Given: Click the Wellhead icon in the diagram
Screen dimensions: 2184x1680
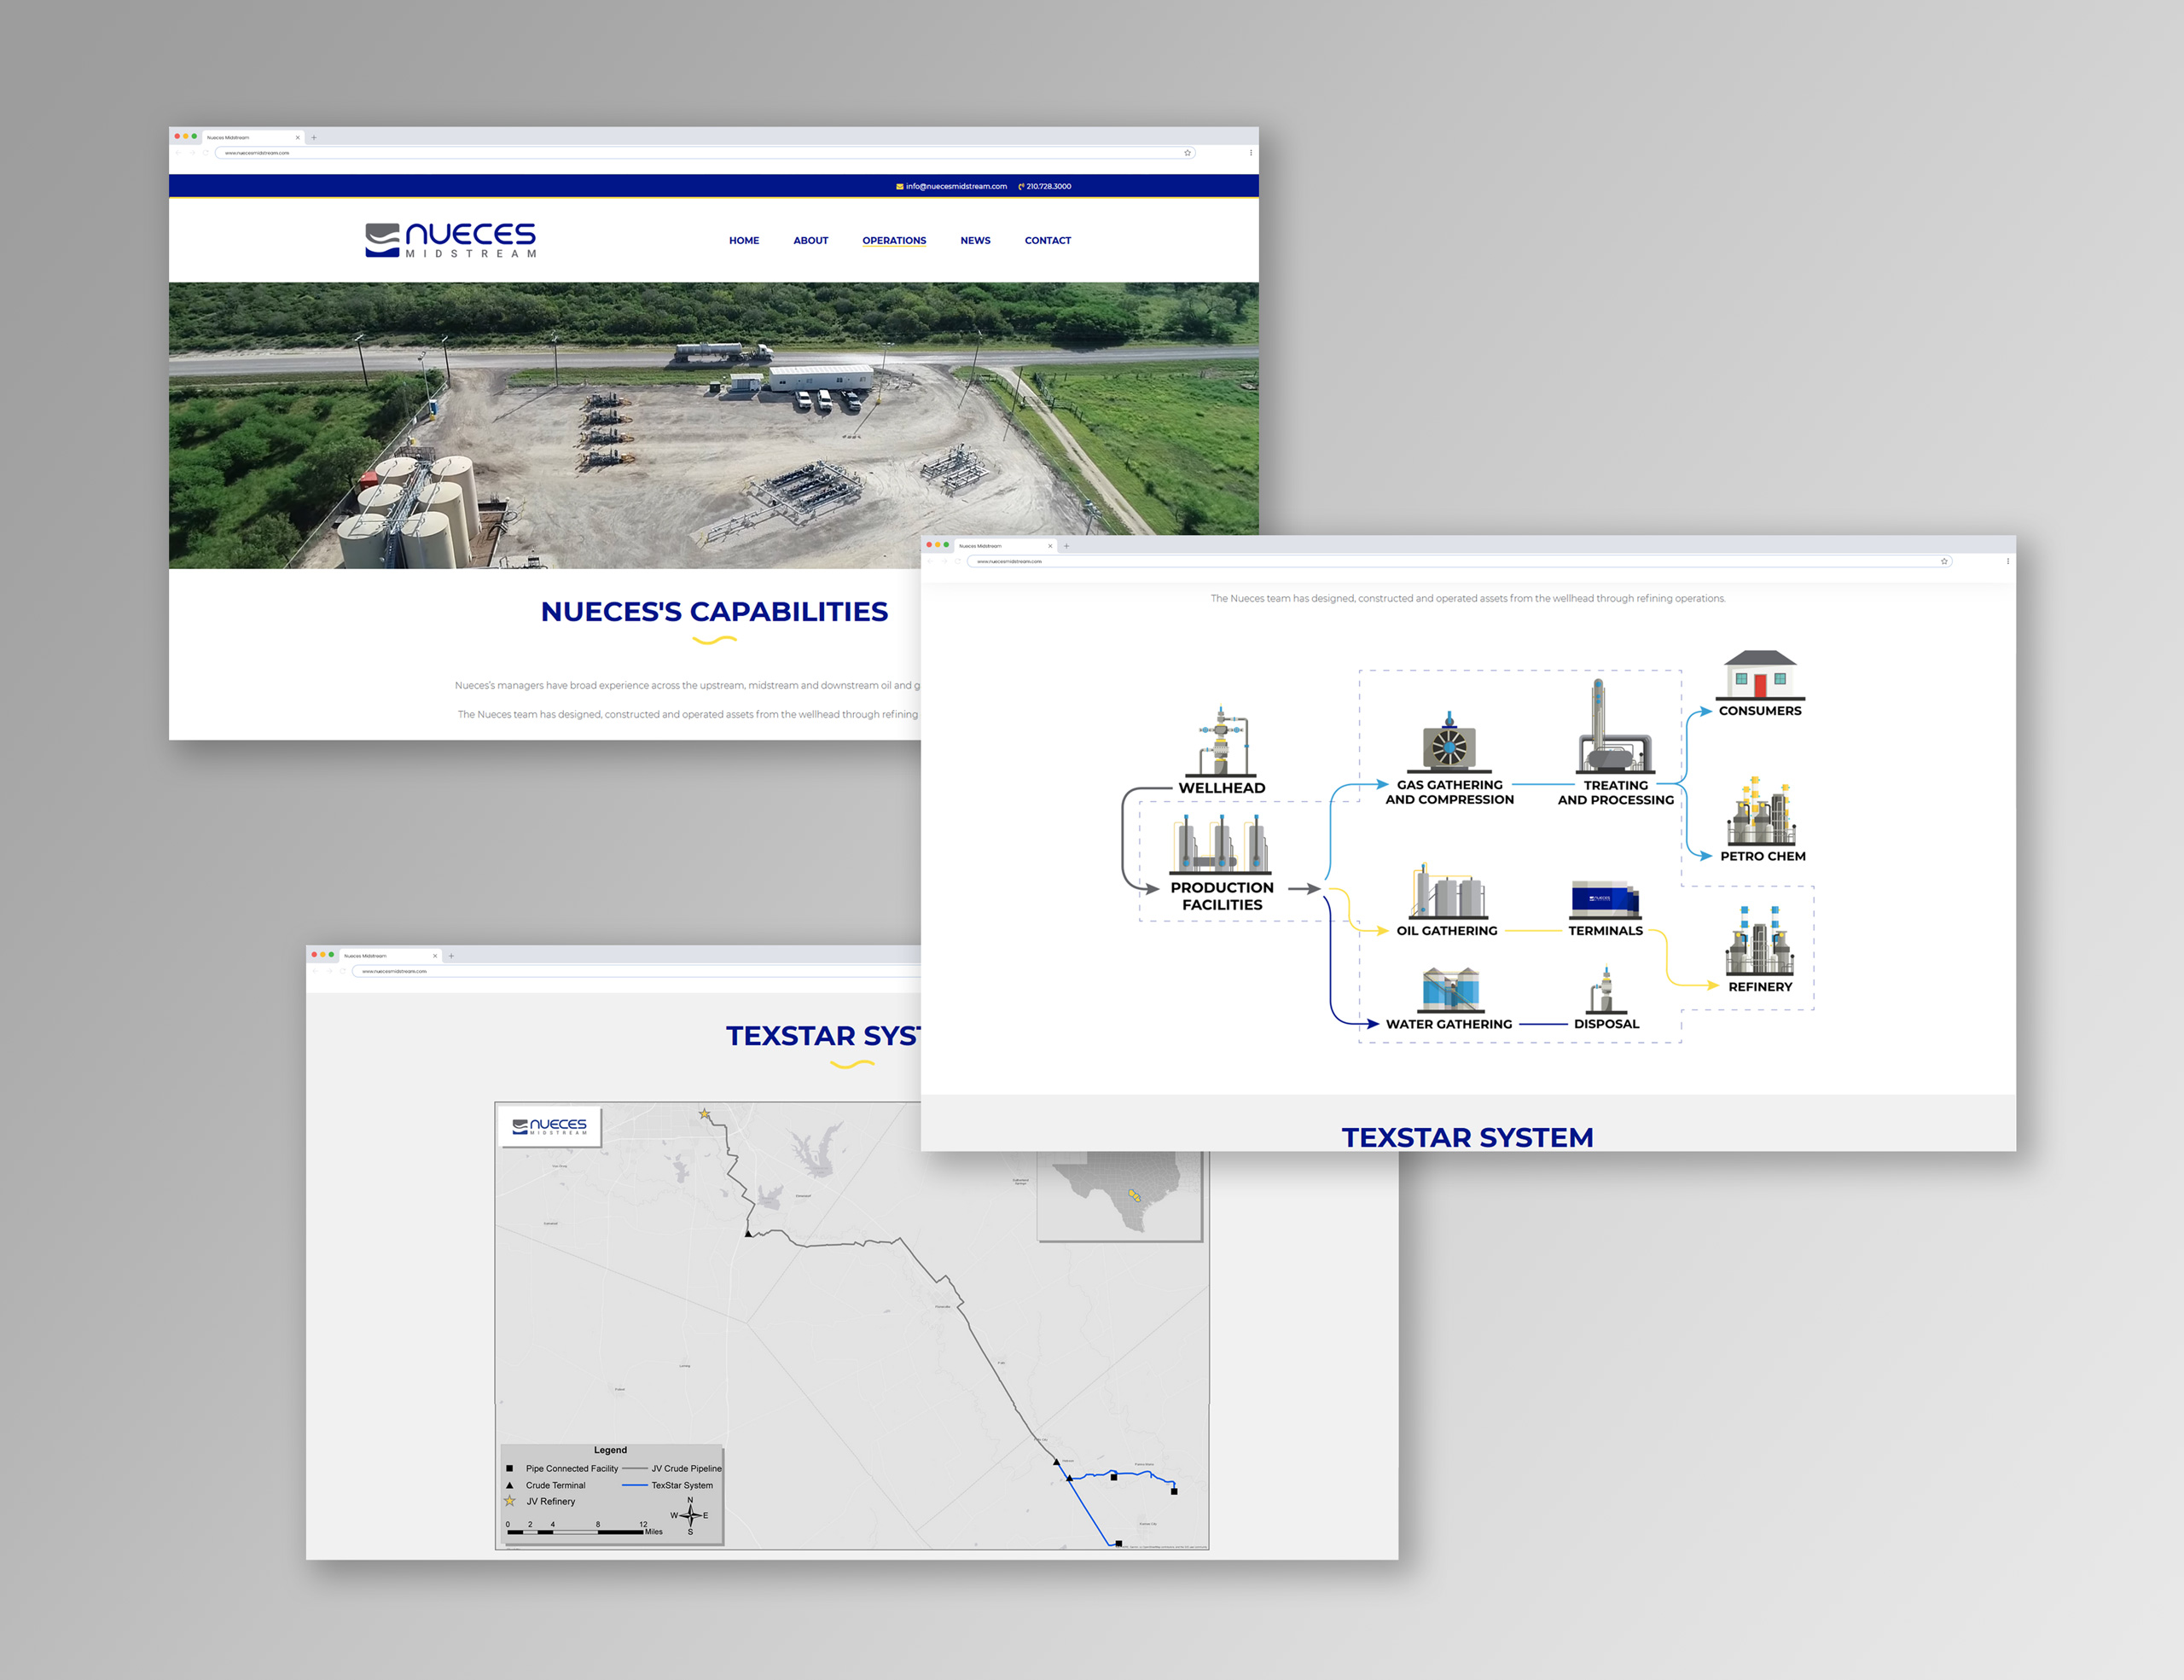Looking at the screenshot, I should (1221, 741).
